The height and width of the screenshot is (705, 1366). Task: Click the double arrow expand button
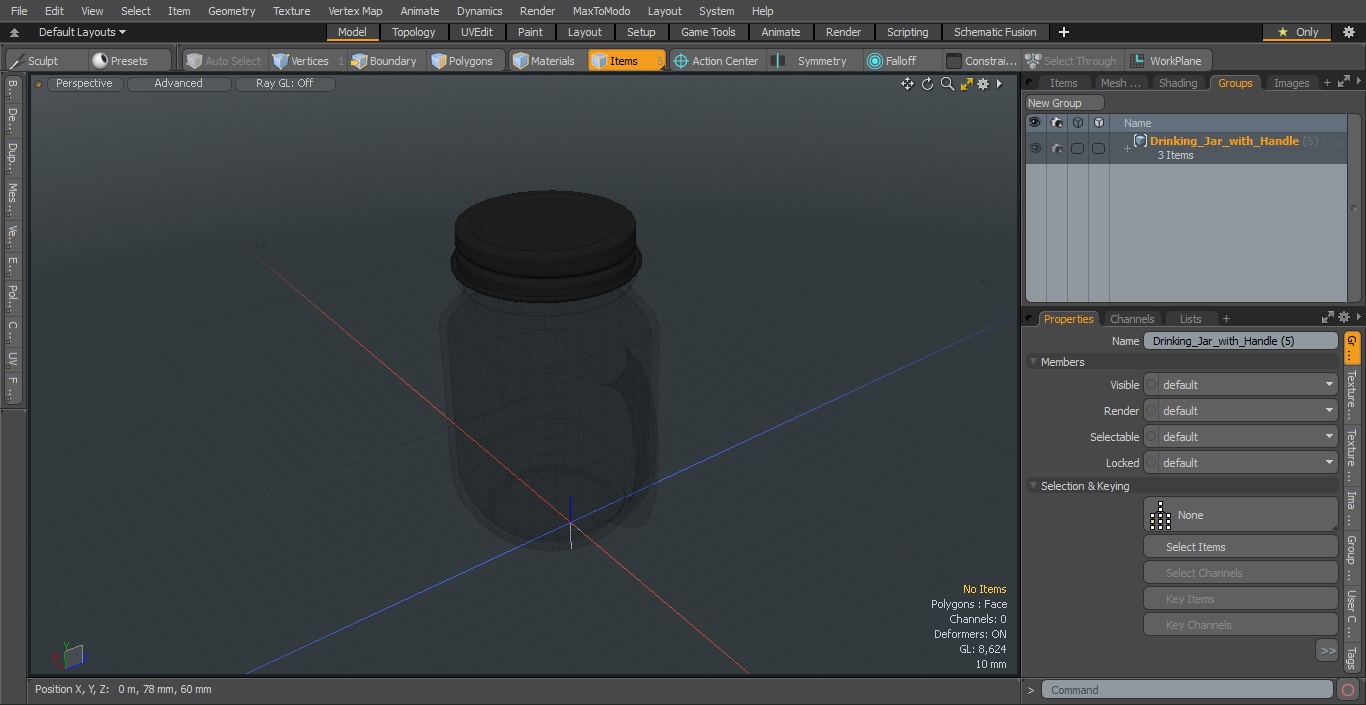click(1327, 651)
